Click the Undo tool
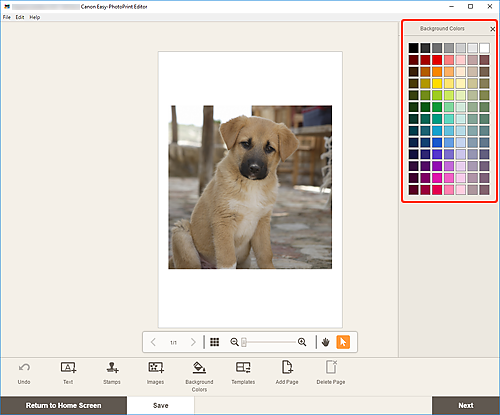Image resolution: width=500 pixels, height=415 pixels. (x=24, y=373)
